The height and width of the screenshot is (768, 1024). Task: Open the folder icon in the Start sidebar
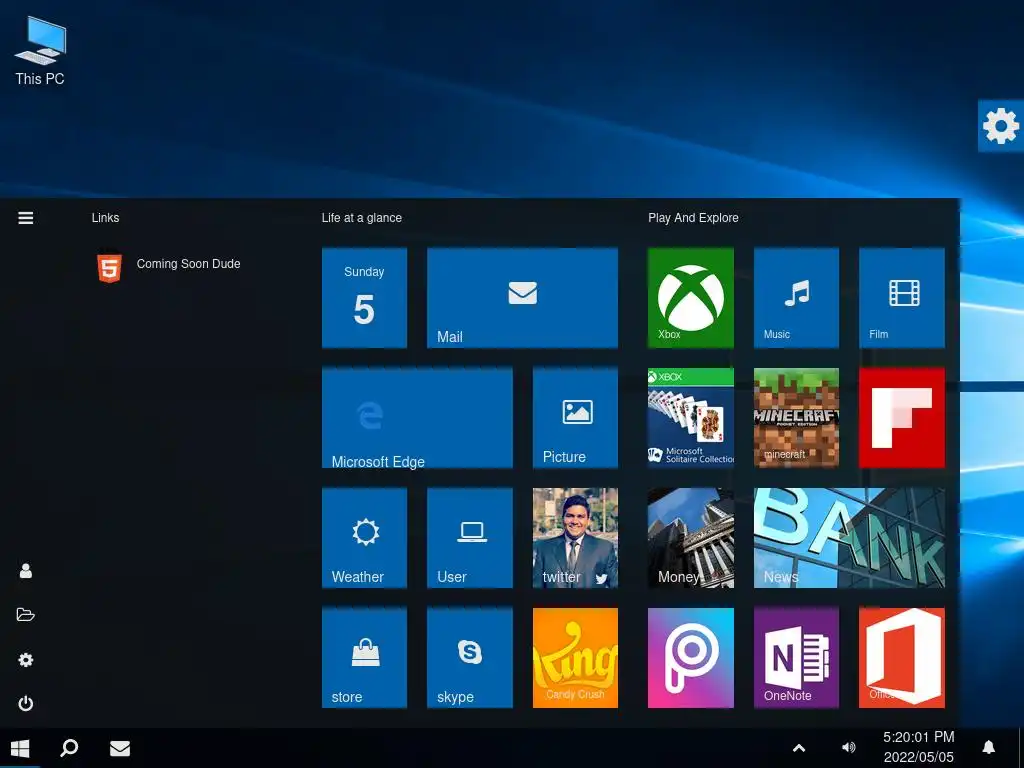click(x=25, y=615)
